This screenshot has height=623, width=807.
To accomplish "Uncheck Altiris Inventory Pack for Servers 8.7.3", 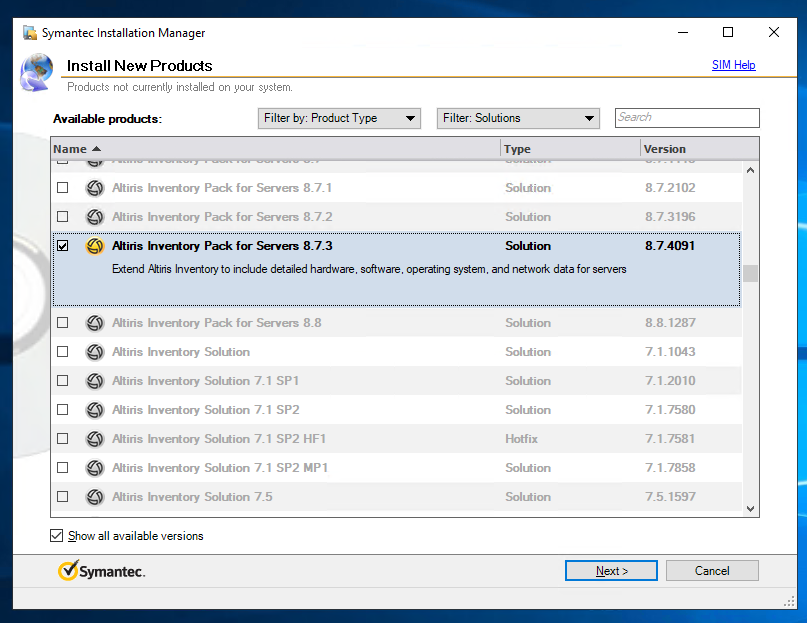I will tap(62, 246).
